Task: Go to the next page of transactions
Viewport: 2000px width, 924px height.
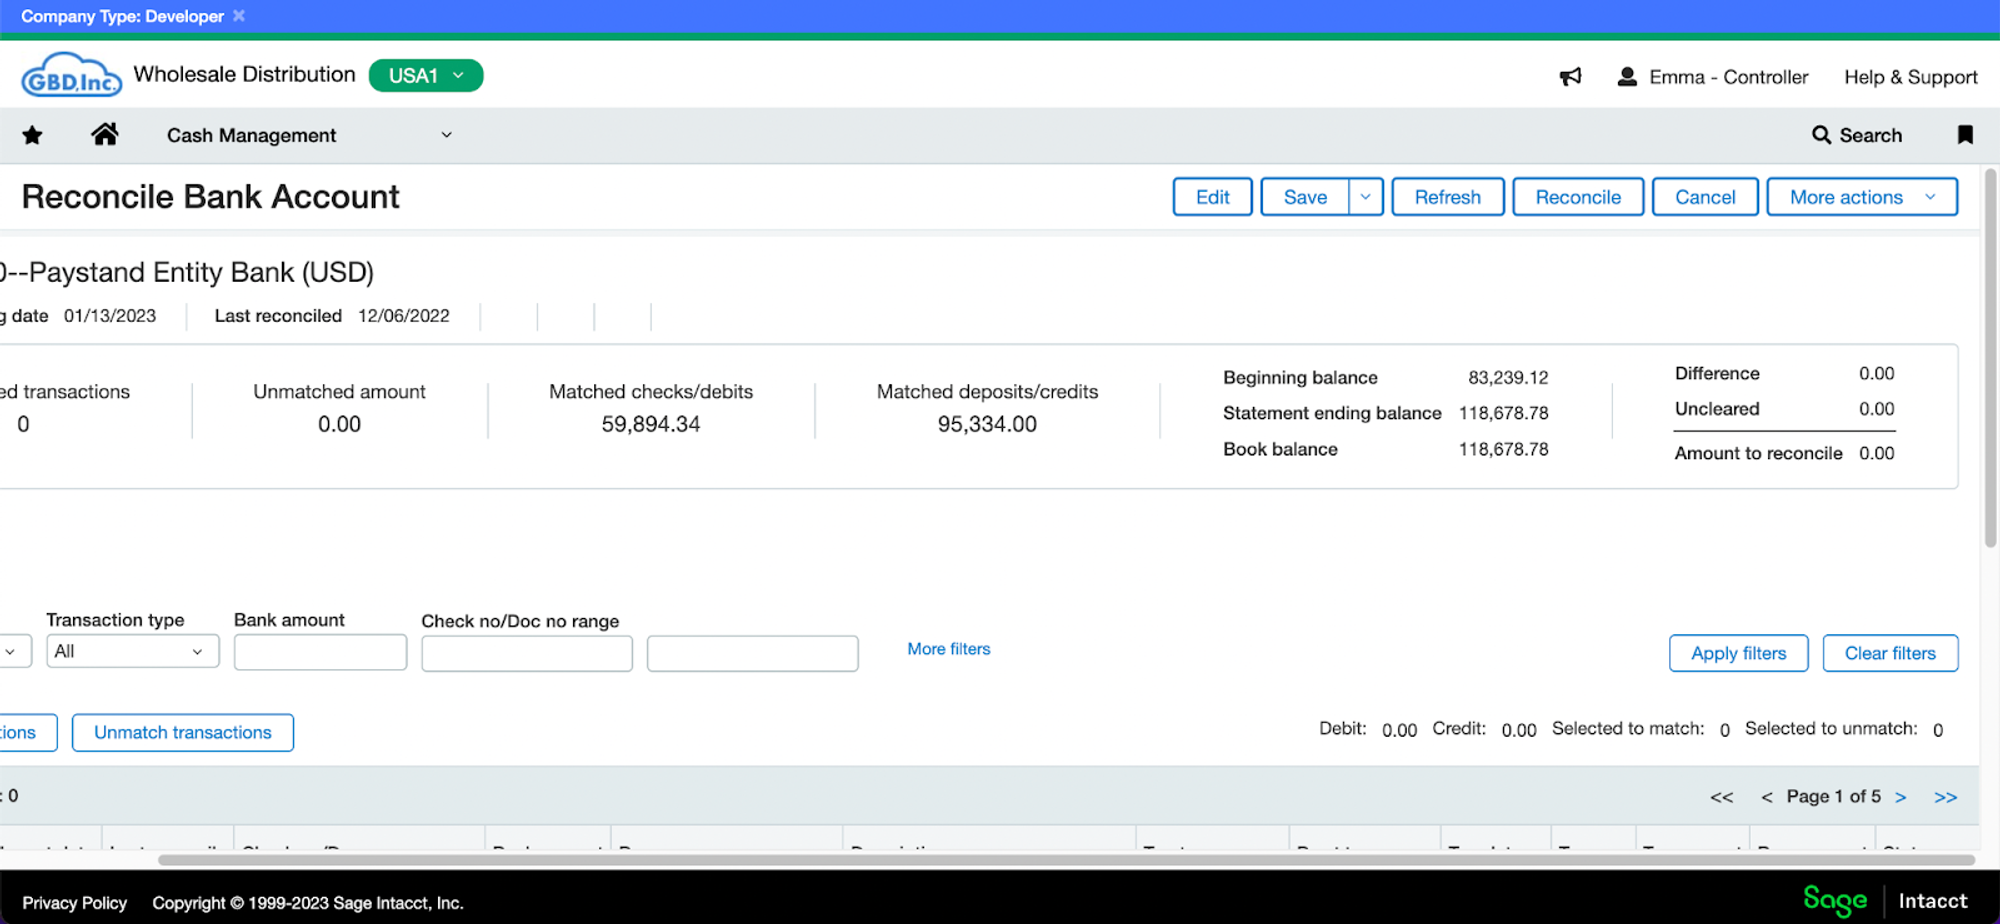Action: tap(1901, 796)
